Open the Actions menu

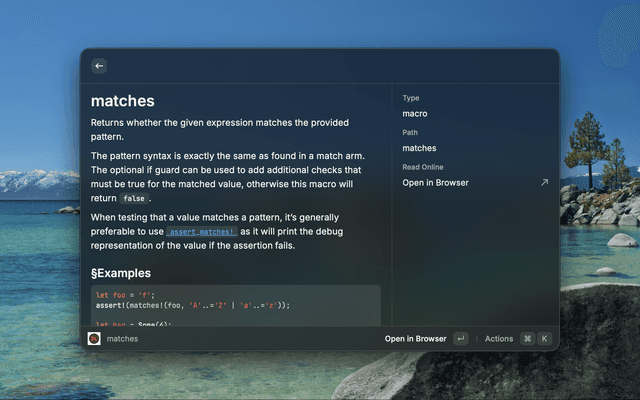coord(499,339)
